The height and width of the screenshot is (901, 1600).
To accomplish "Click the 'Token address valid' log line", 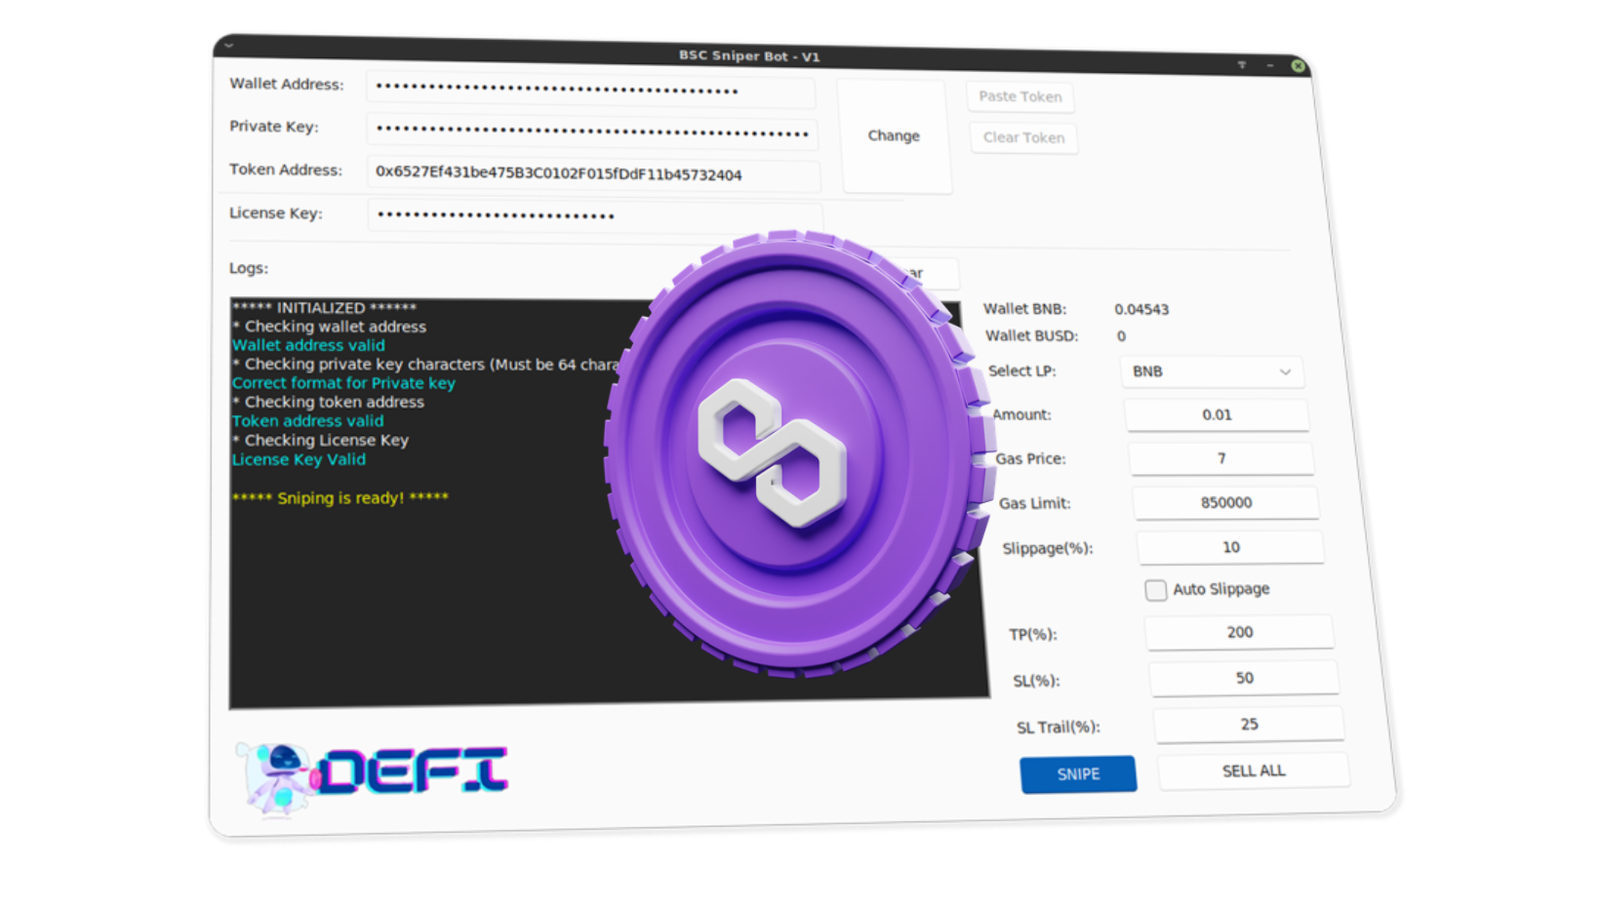I will (308, 421).
